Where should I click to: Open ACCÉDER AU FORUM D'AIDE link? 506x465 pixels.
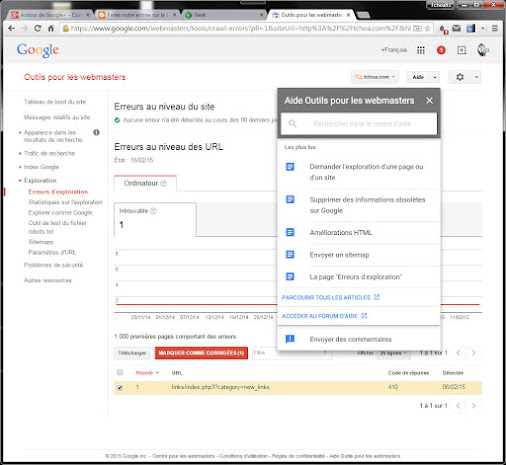pos(324,316)
